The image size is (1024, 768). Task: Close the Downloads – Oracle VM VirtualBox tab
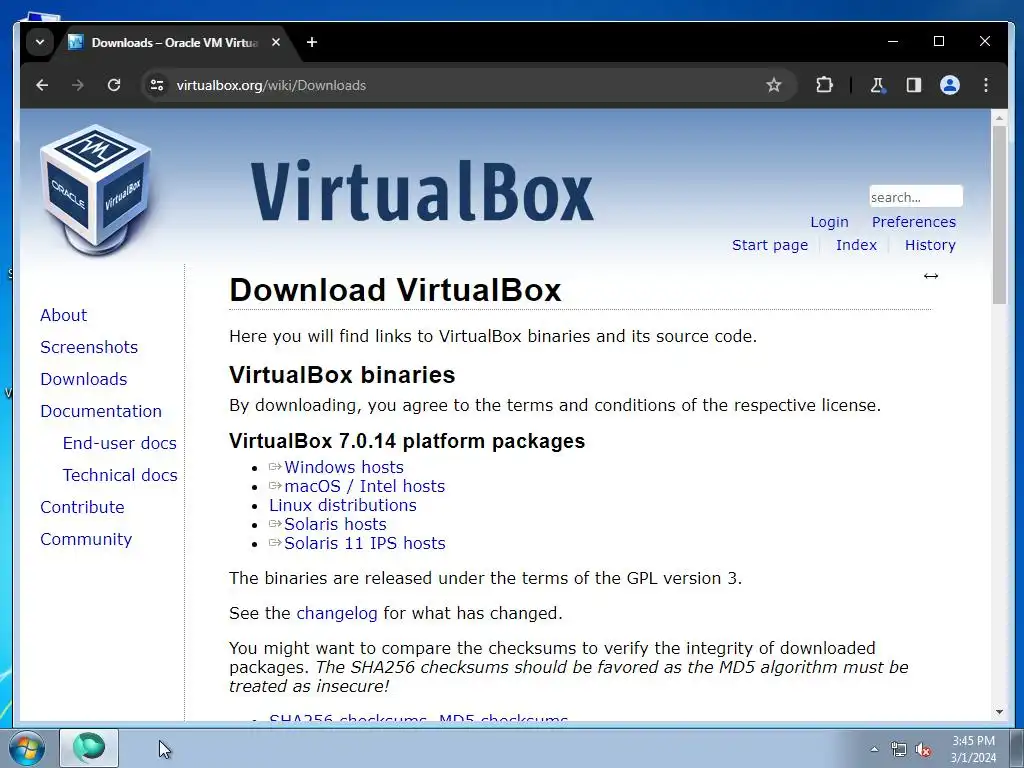pos(276,42)
